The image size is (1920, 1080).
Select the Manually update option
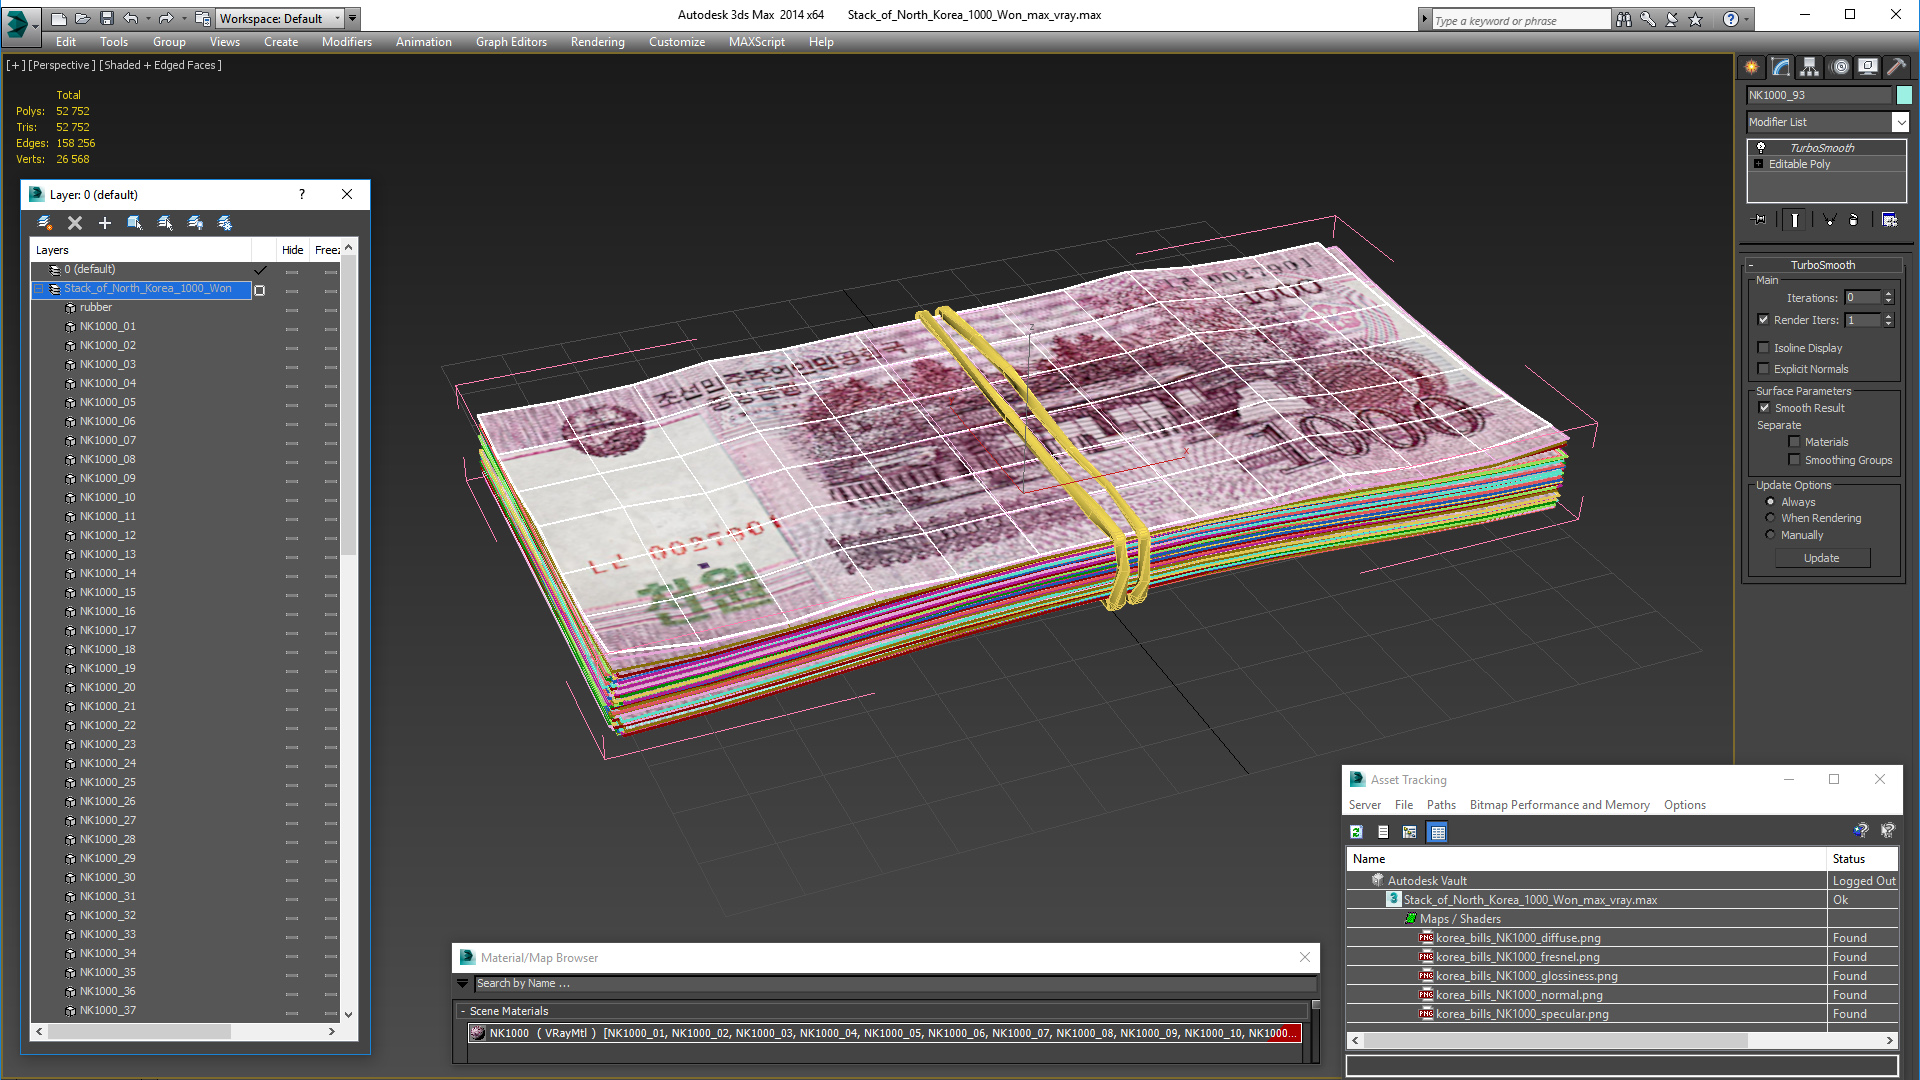click(x=1771, y=535)
